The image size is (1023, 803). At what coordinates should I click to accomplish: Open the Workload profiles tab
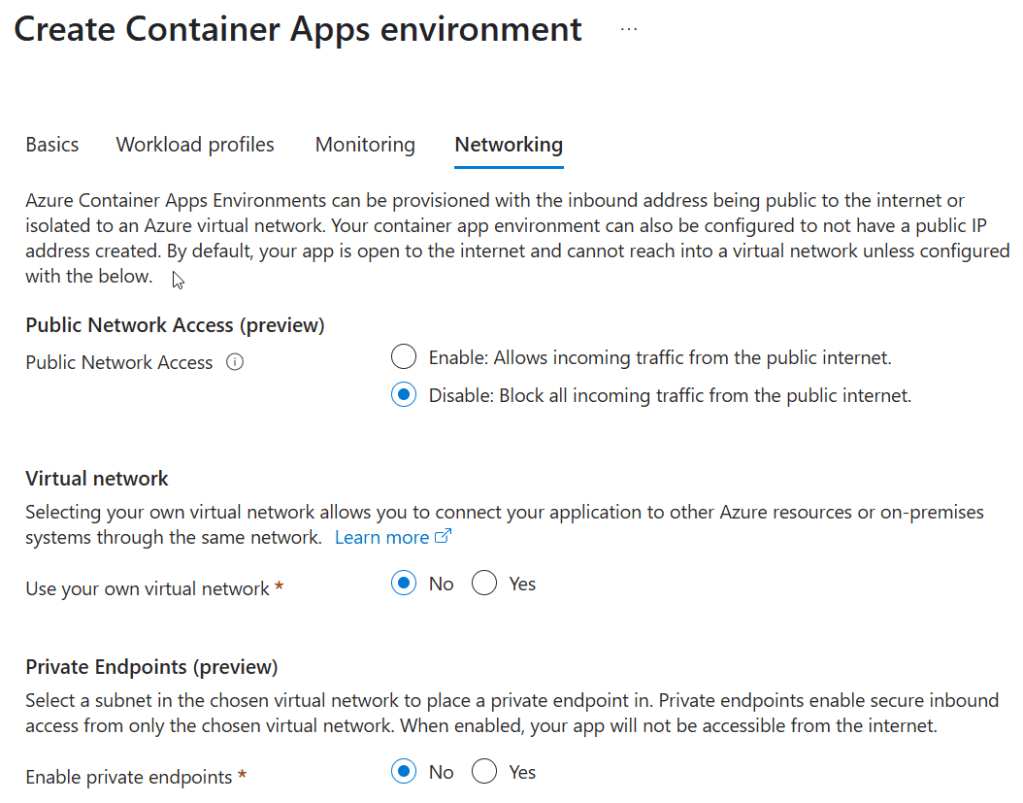[x=194, y=144]
